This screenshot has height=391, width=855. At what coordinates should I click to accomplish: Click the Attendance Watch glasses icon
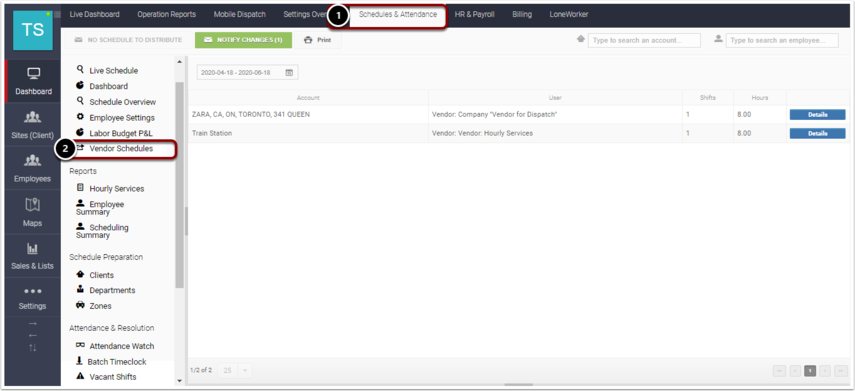[80, 345]
